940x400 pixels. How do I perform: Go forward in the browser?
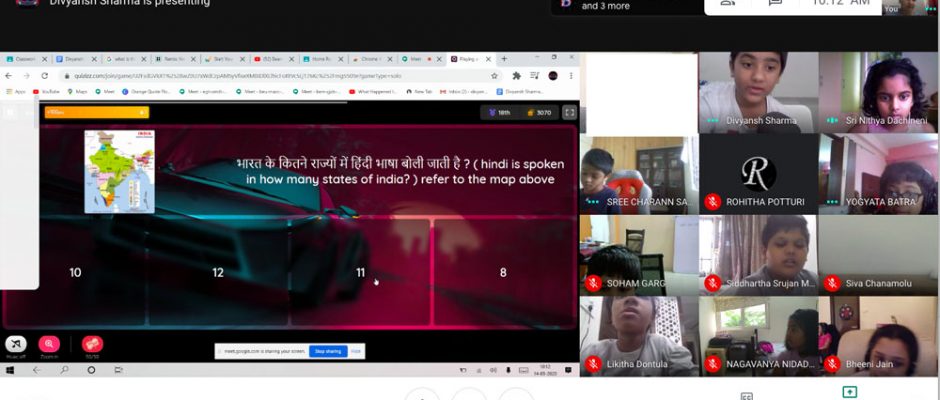[26, 76]
